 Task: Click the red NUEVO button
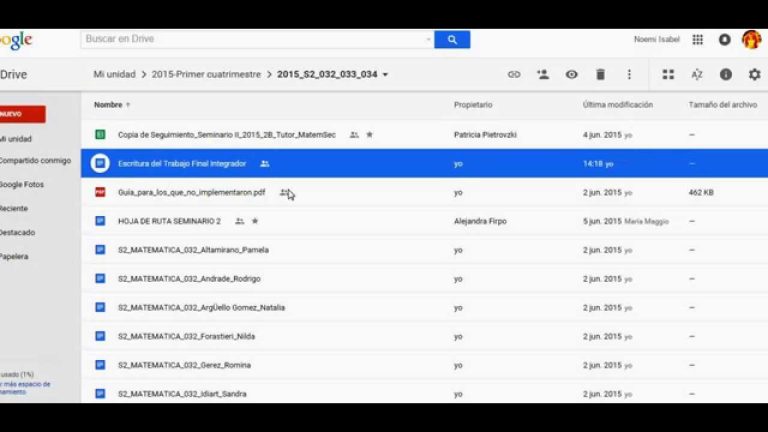point(23,114)
